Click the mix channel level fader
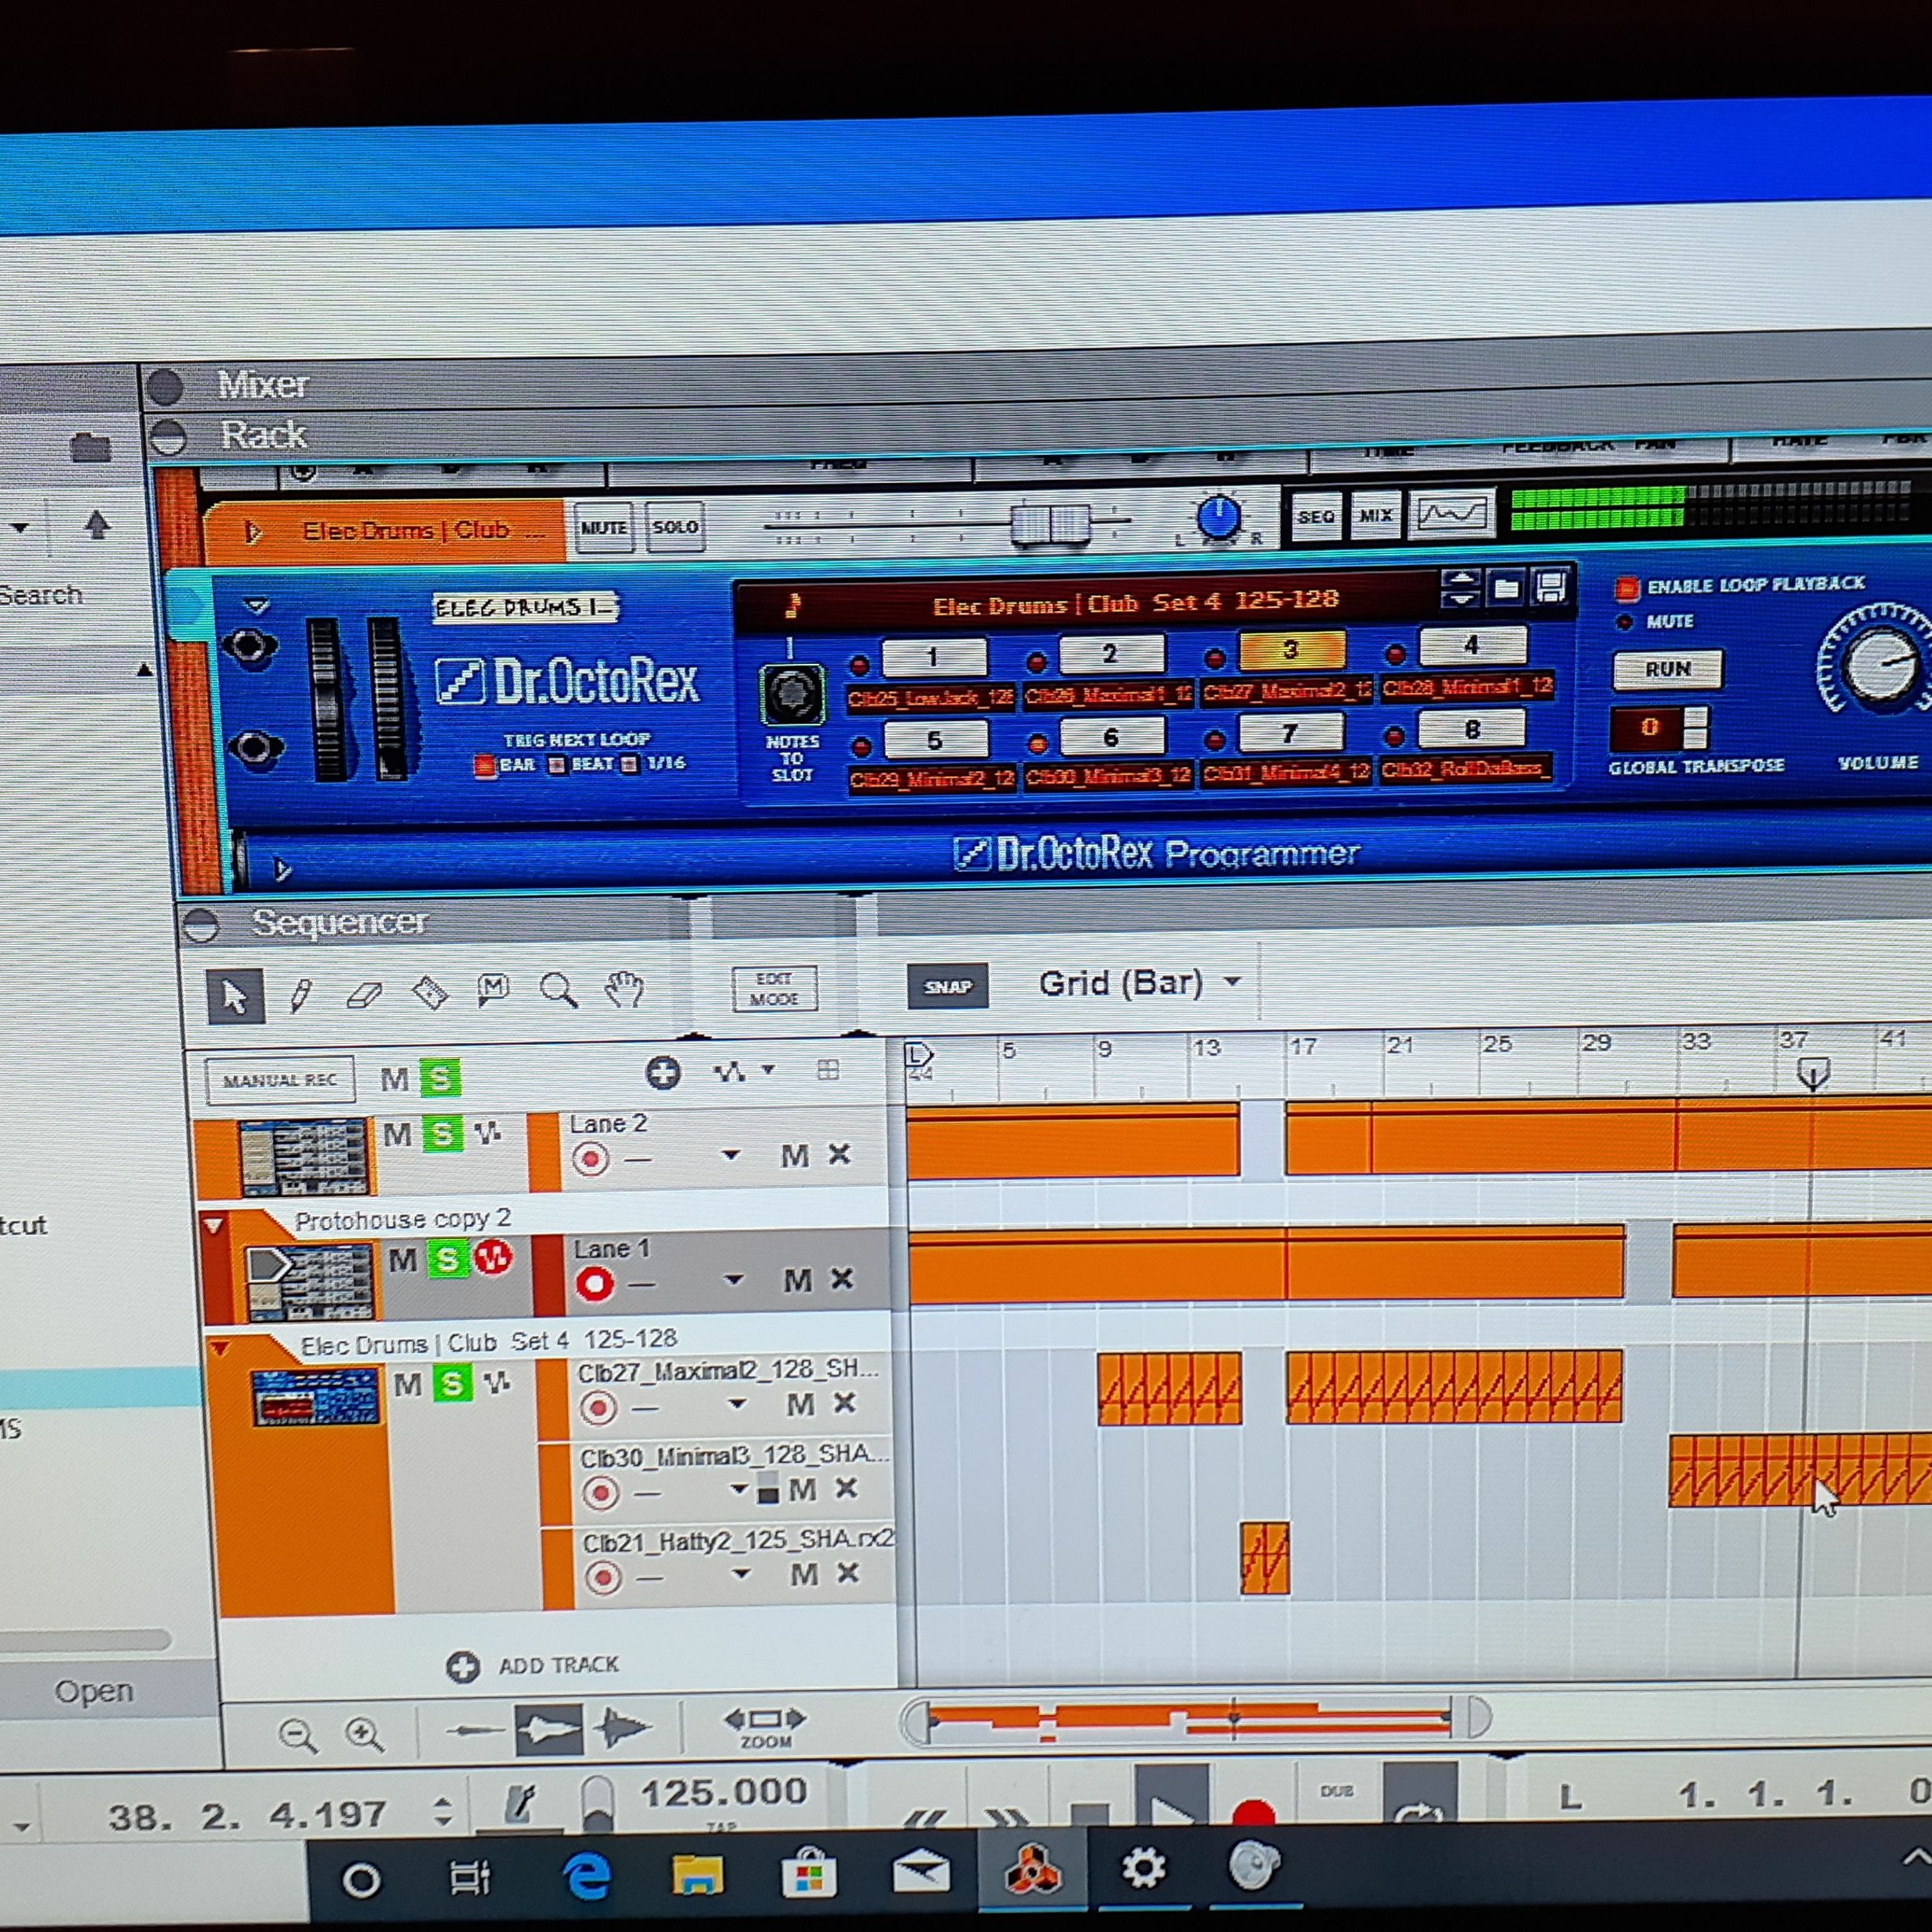 point(1049,523)
